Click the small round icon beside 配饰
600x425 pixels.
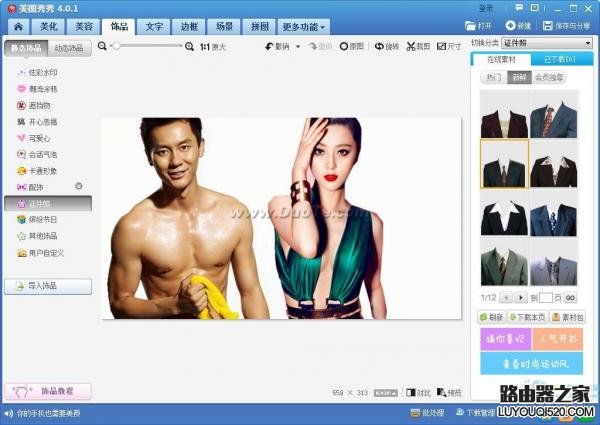(x=79, y=186)
